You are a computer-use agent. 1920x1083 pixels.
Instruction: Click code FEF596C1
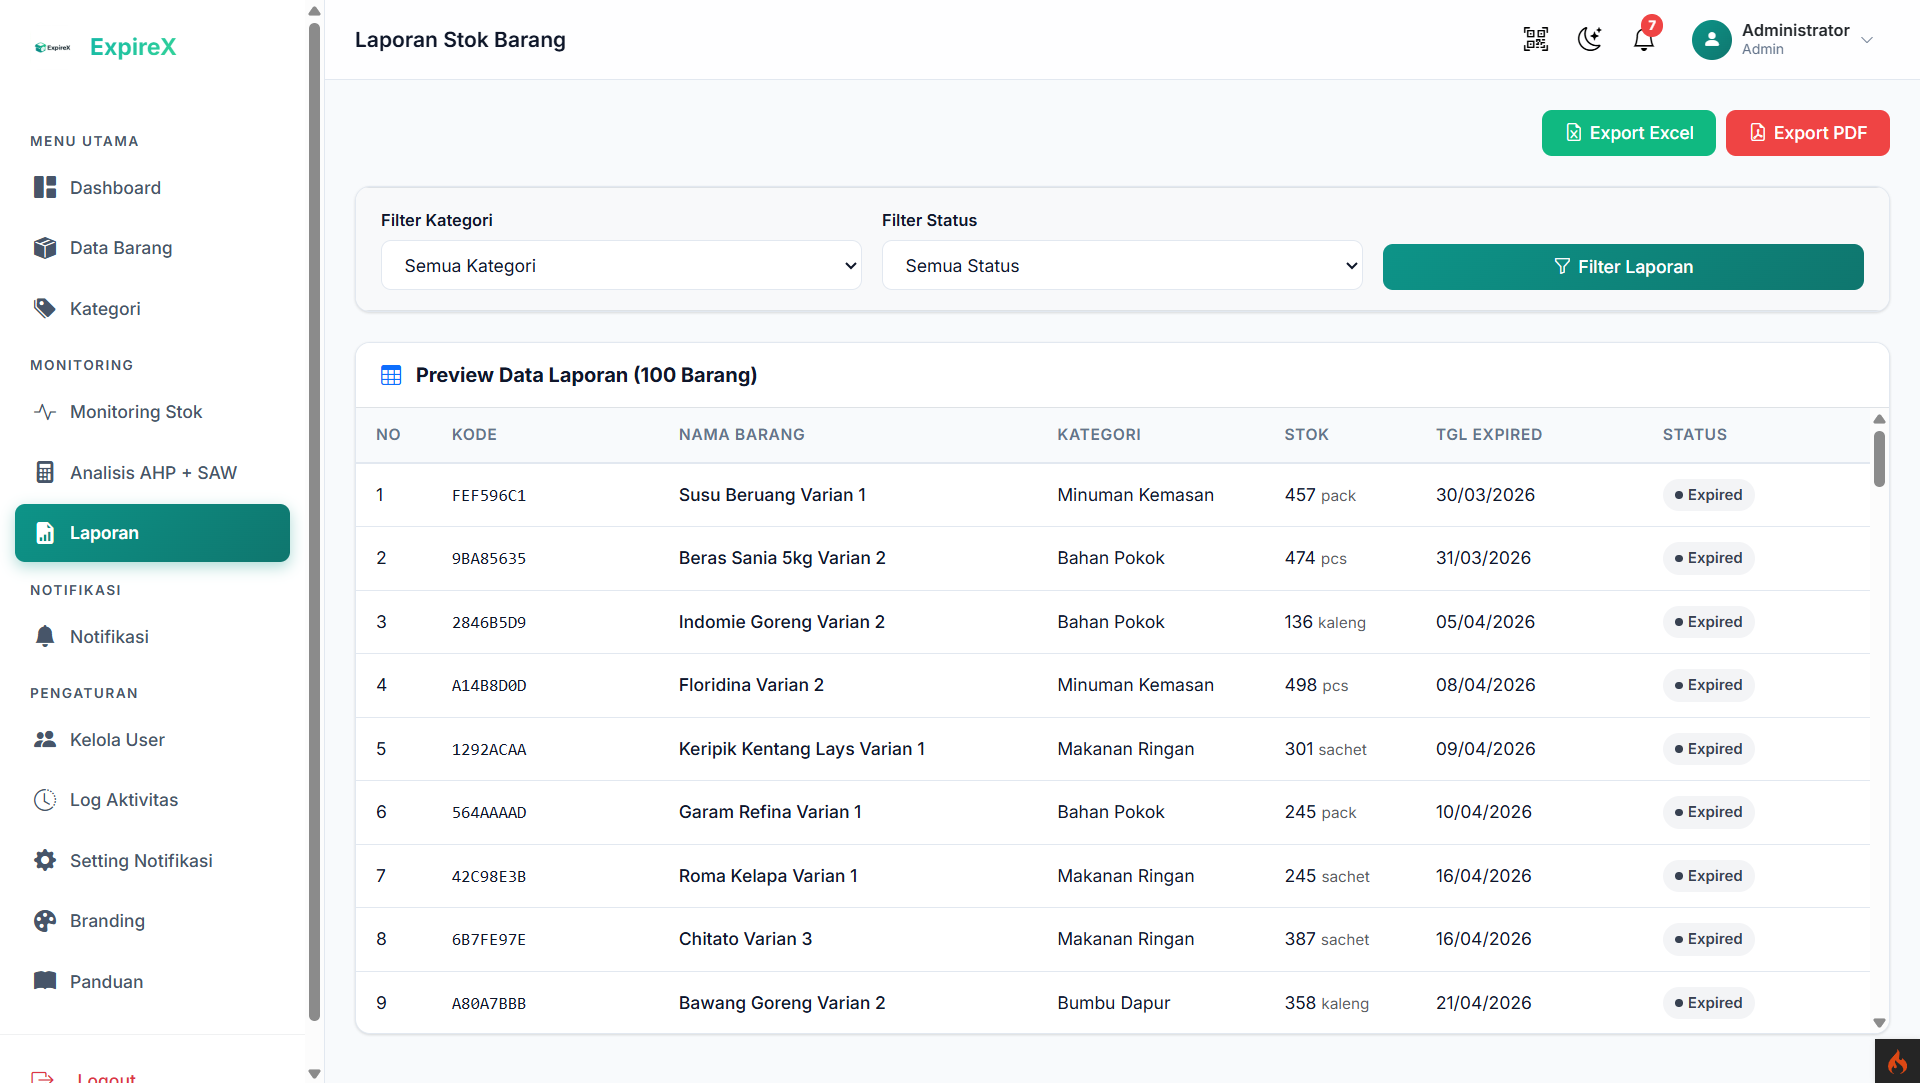[x=488, y=496]
